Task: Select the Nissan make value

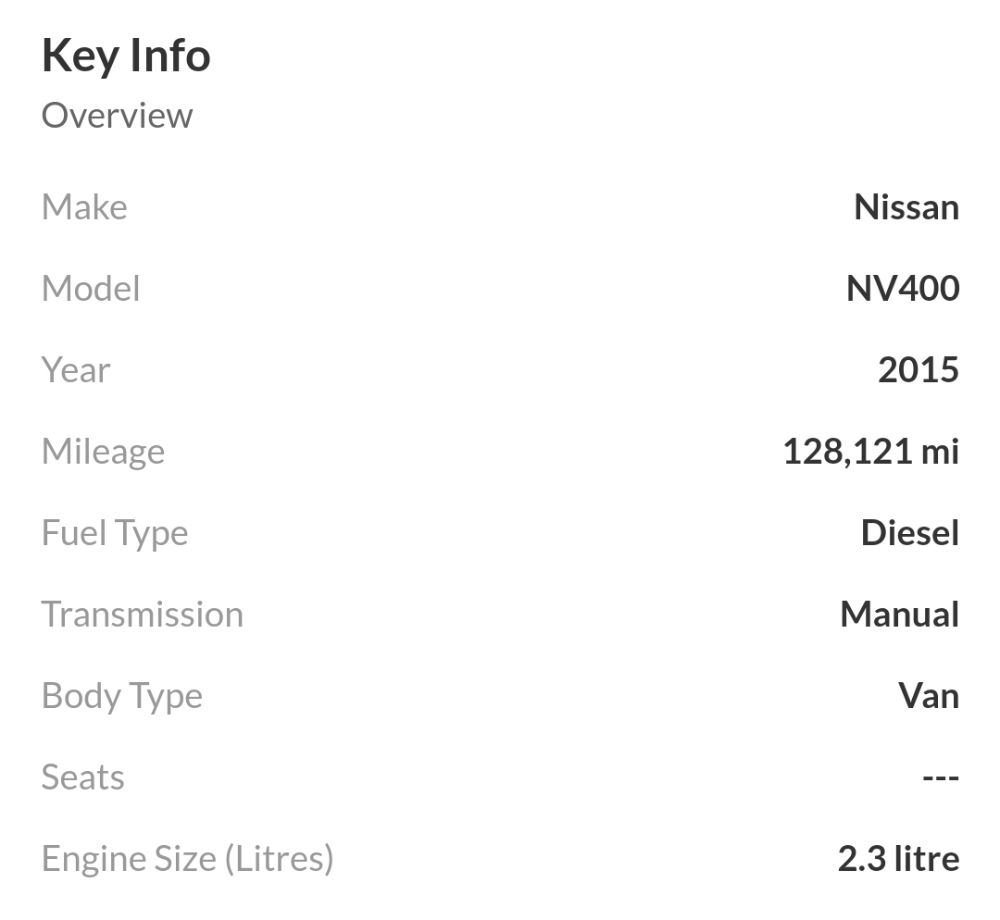Action: point(906,207)
